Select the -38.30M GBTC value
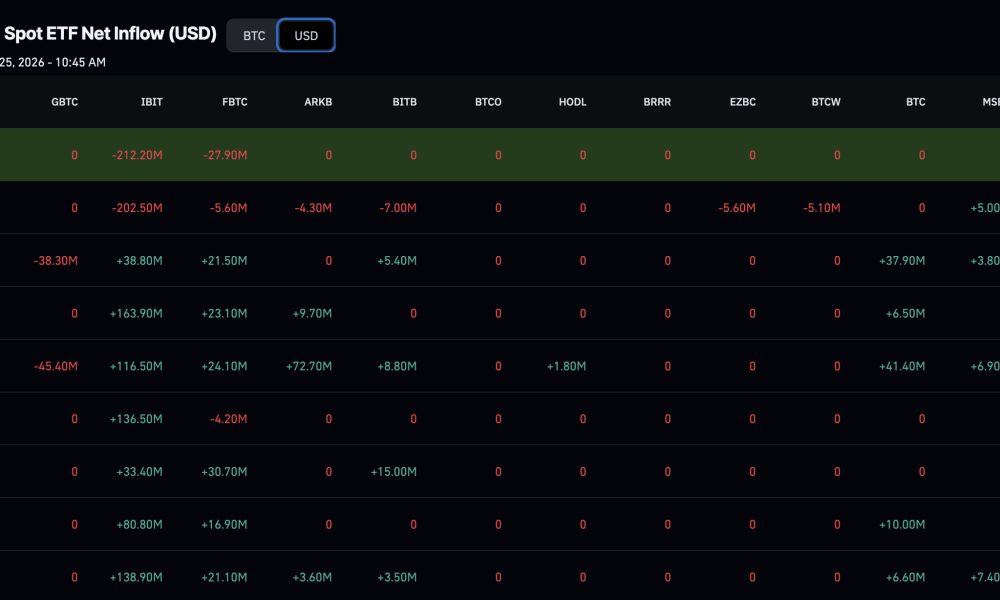Viewport: 1000px width, 600px height. pyautogui.click(x=55, y=261)
